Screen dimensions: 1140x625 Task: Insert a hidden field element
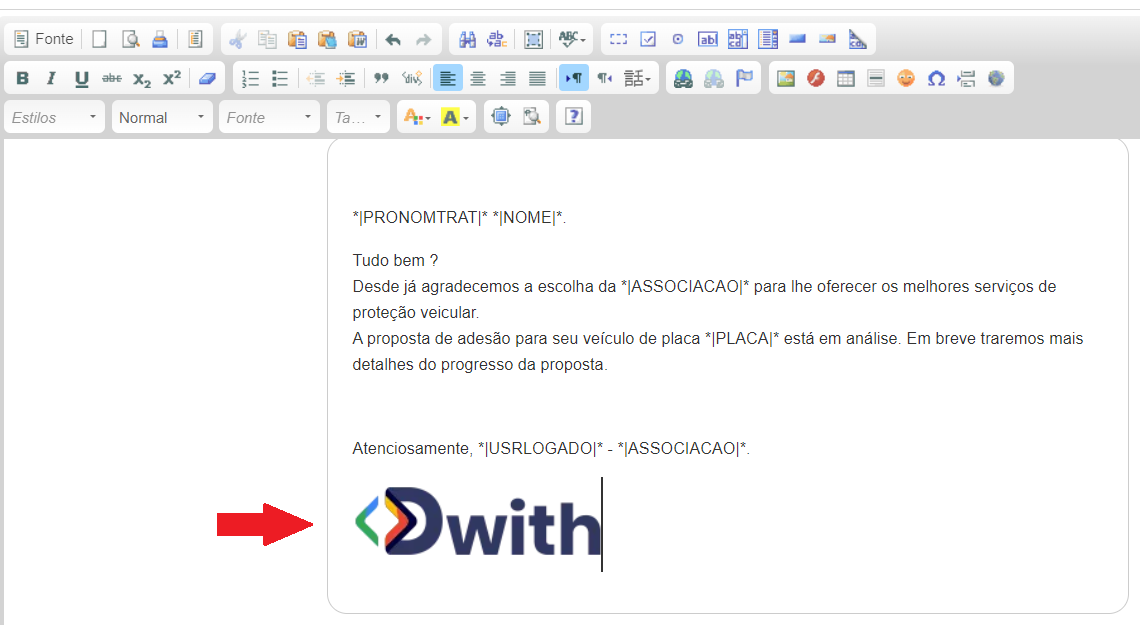(857, 39)
